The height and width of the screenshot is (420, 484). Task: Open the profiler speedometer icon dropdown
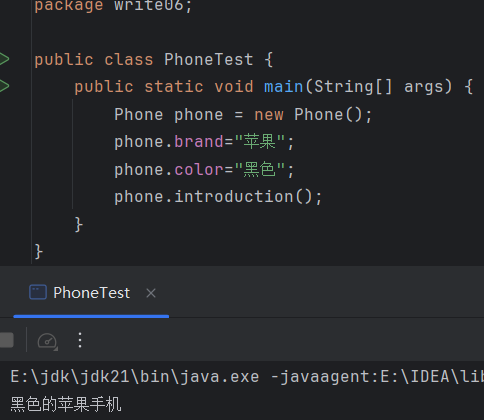pyautogui.click(x=47, y=341)
